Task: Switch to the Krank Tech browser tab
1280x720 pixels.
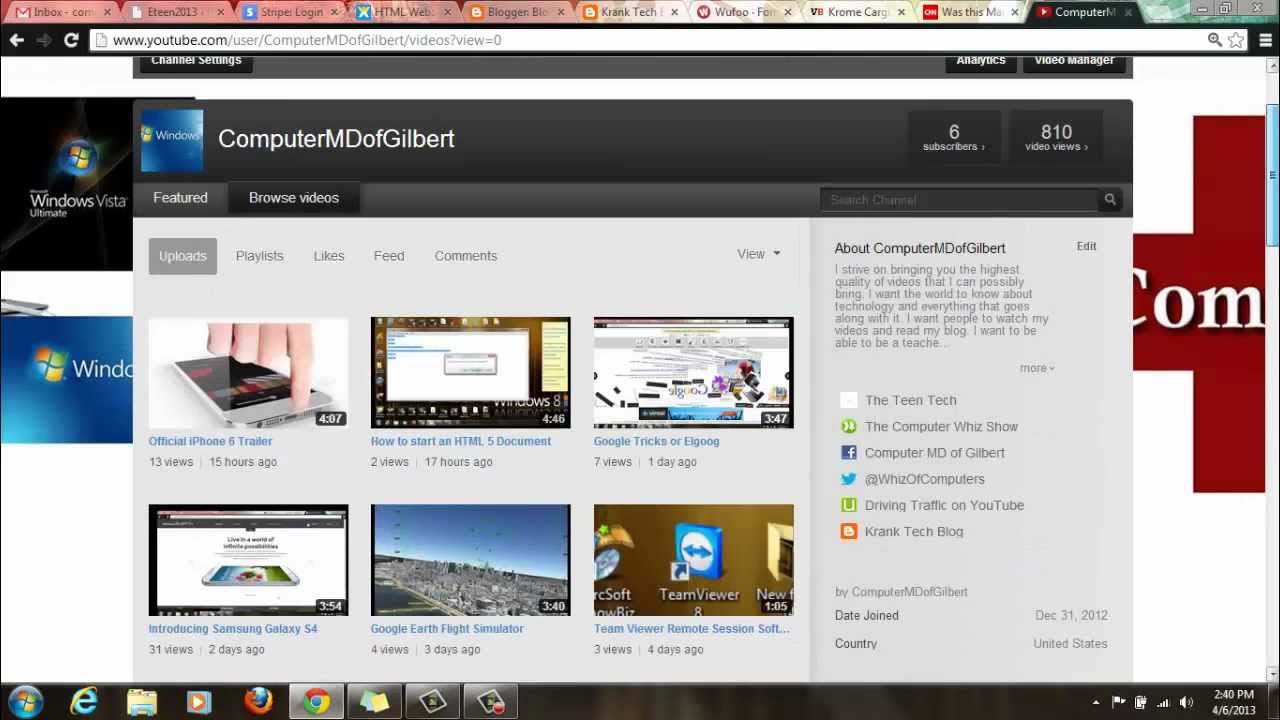Action: tap(629, 12)
